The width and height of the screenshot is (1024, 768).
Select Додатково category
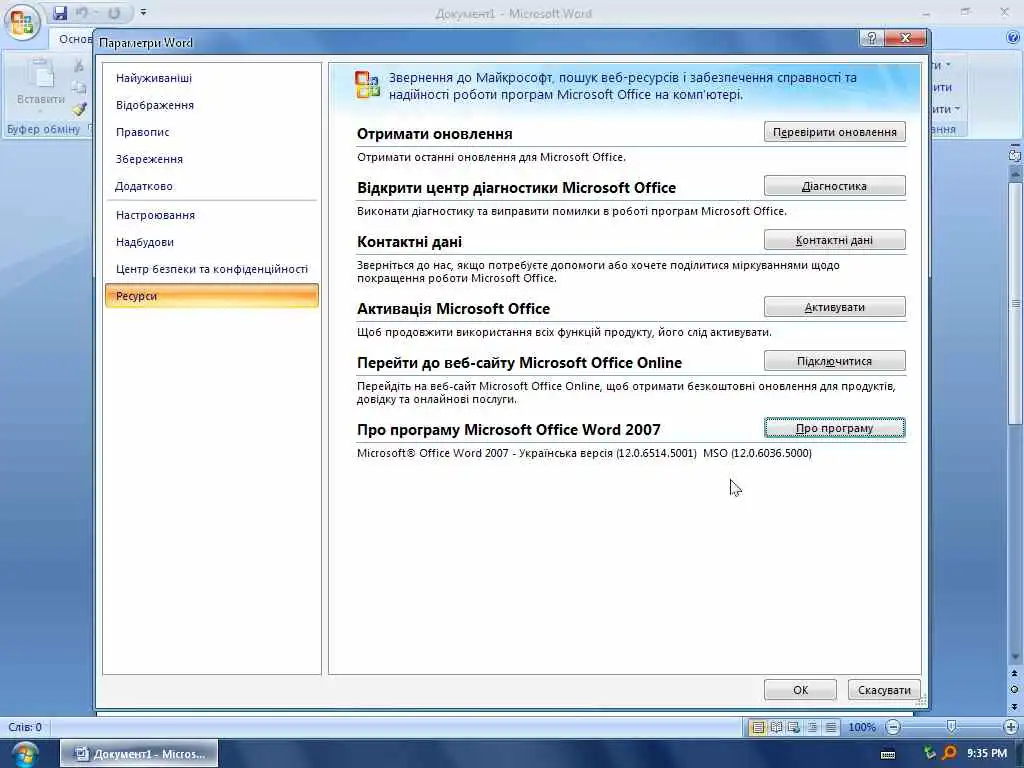pyautogui.click(x=212, y=186)
